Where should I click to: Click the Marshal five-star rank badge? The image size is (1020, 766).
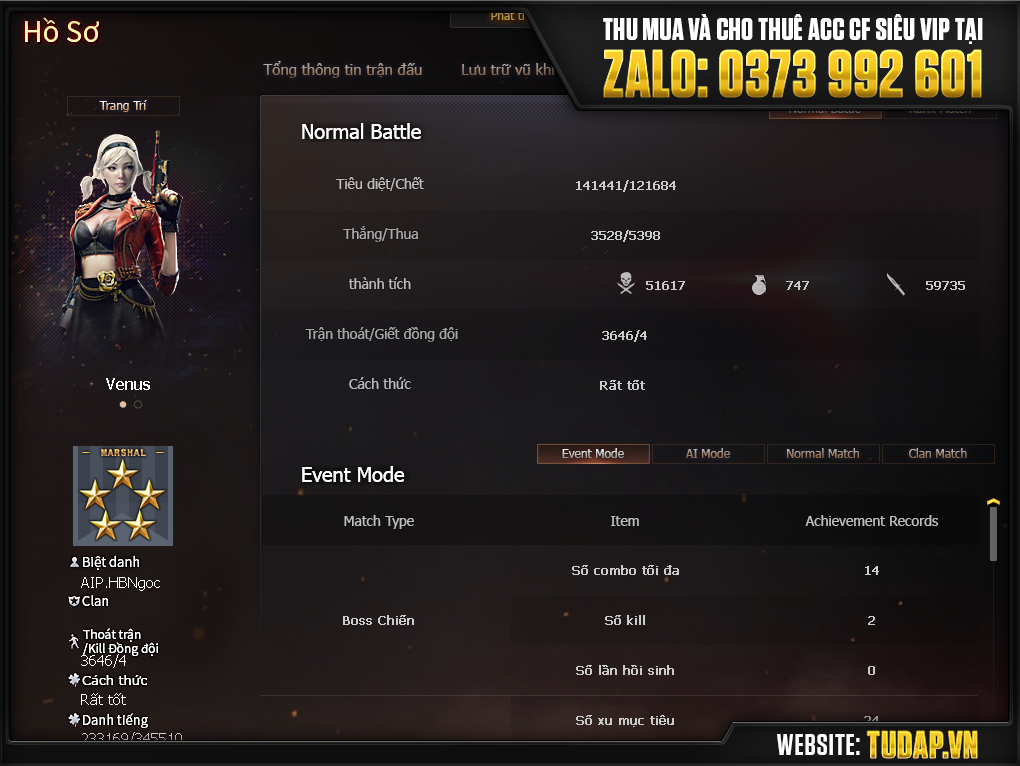coord(123,495)
